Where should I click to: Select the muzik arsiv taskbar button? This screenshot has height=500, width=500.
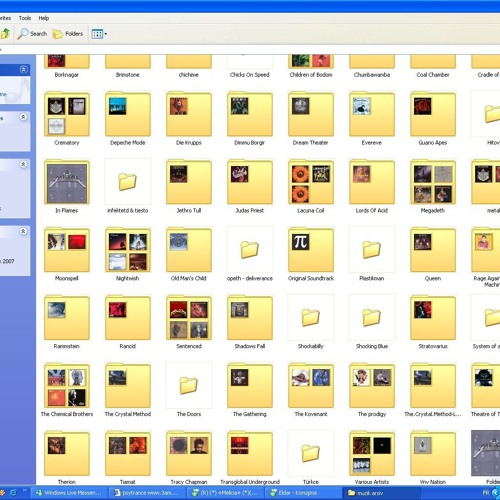382,493
